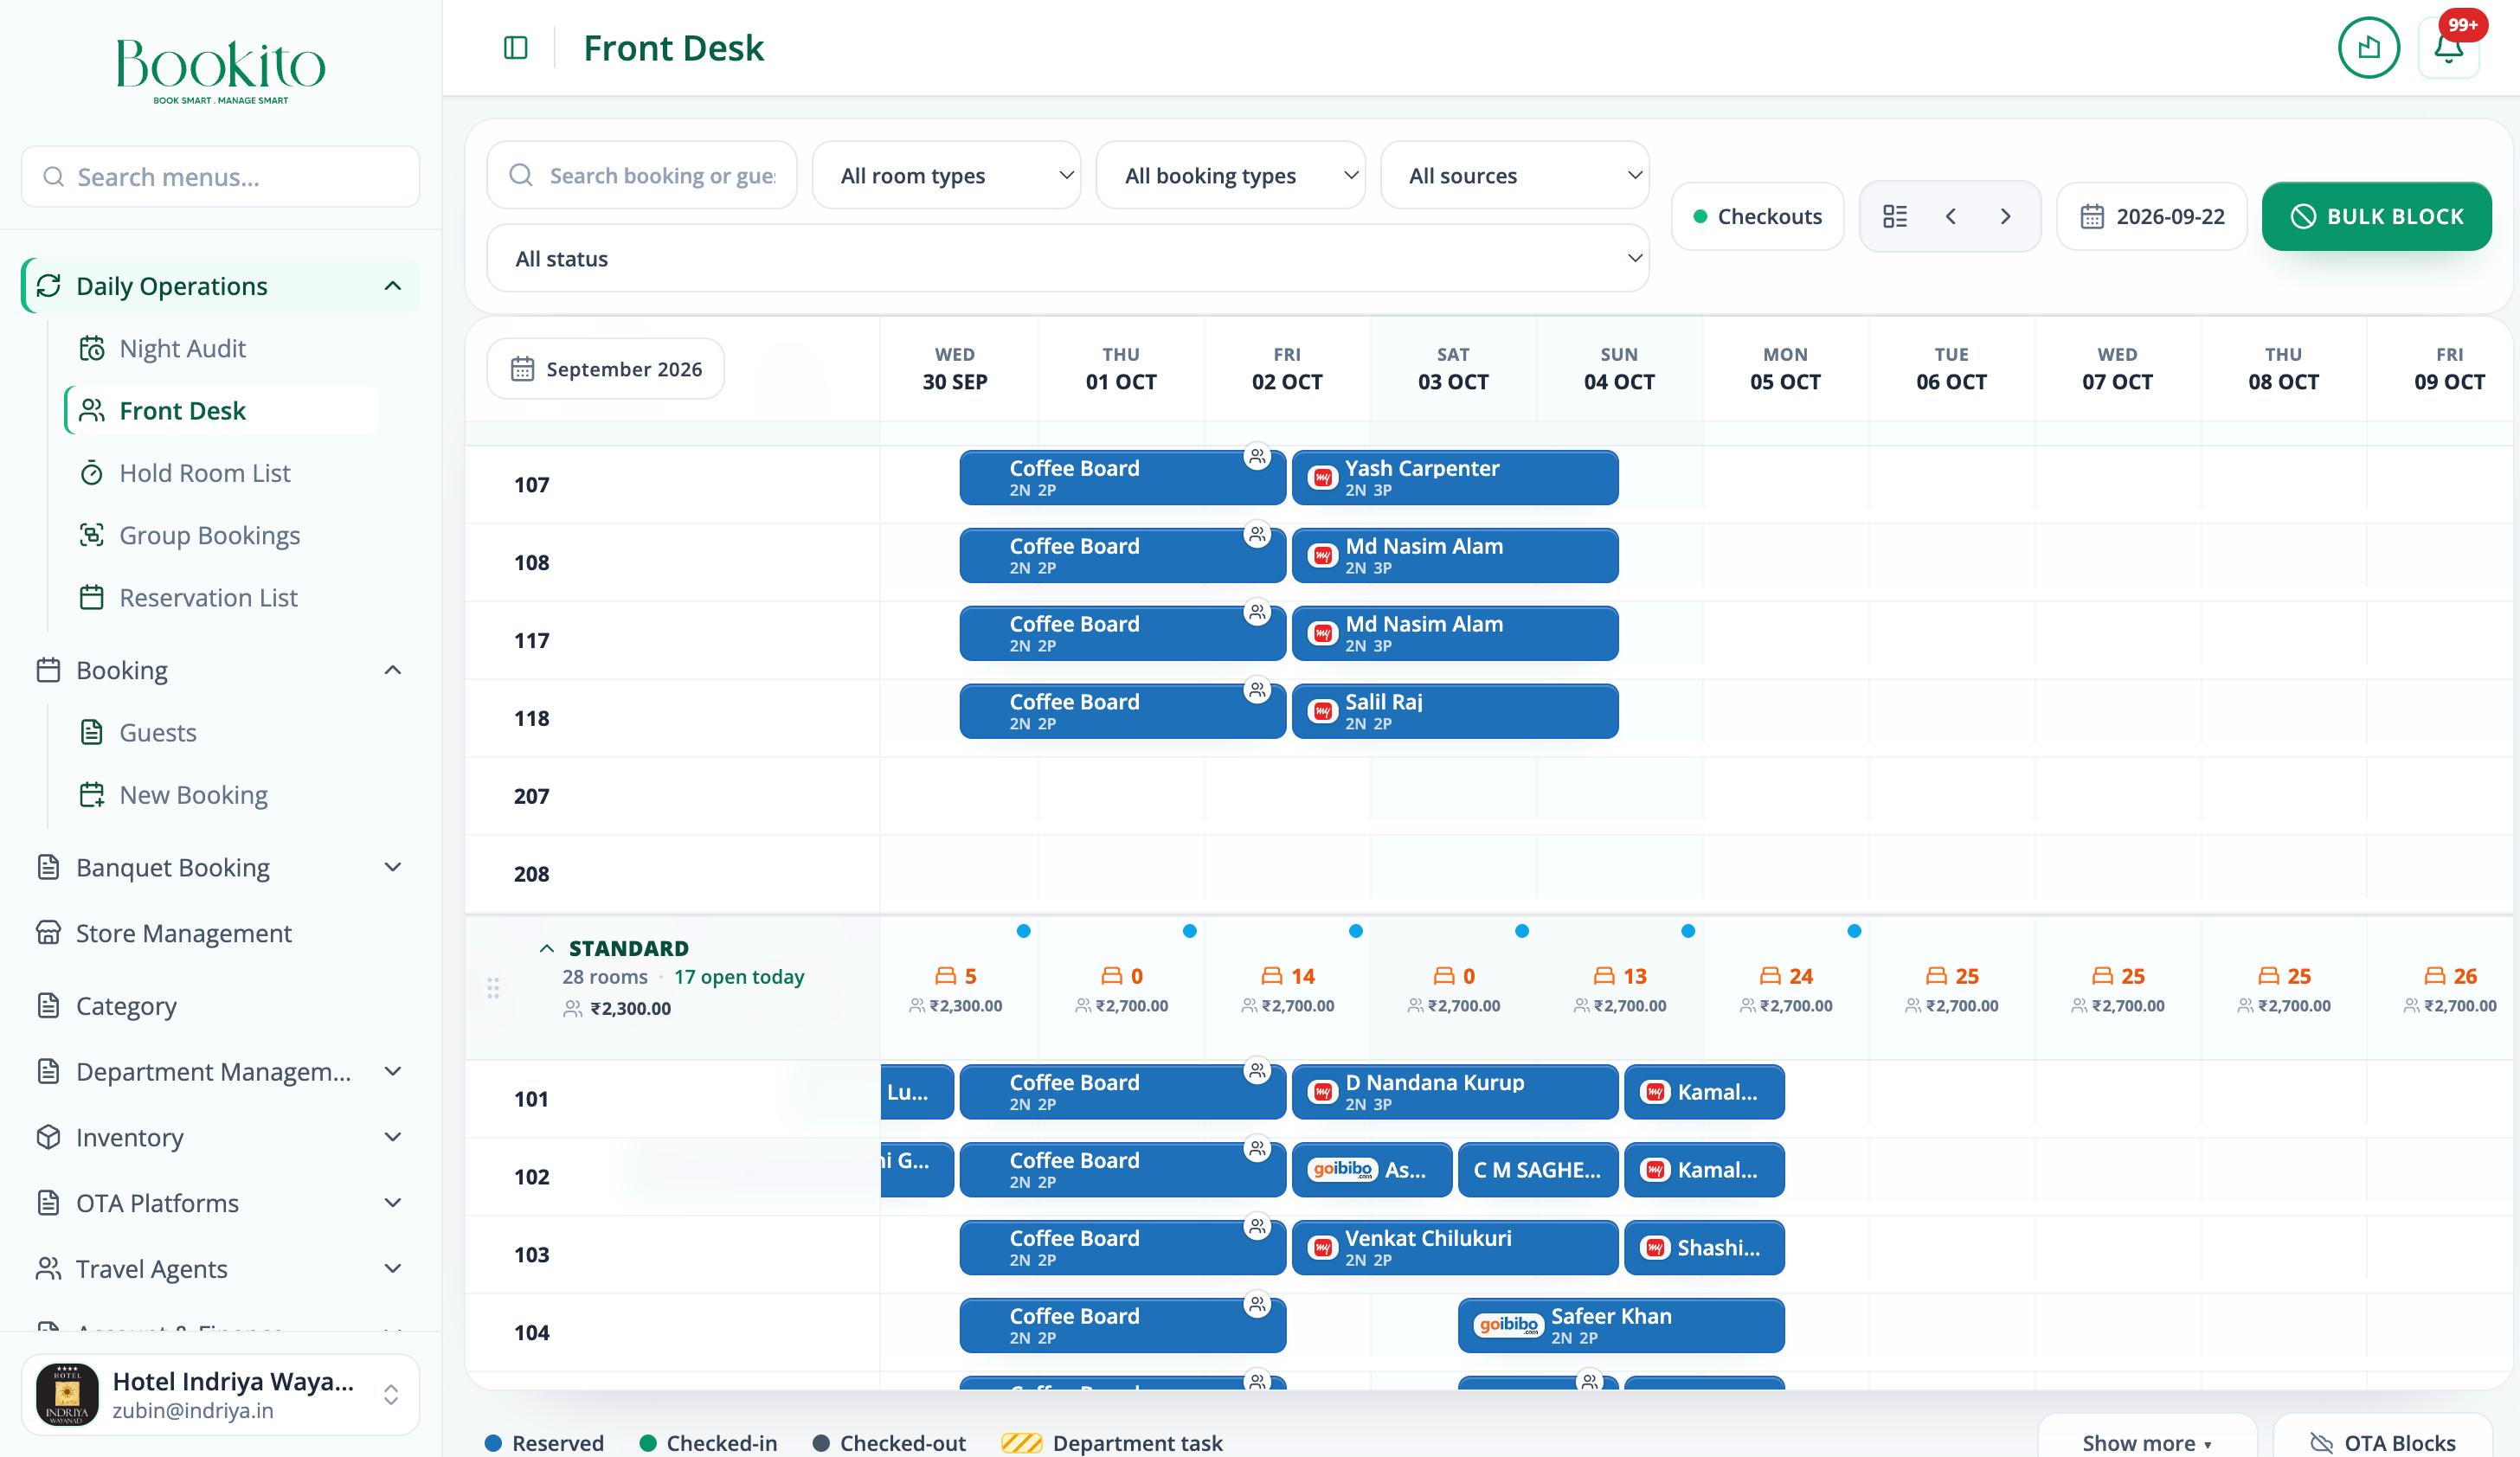Go to next dates arrow
This screenshot has width=2520, height=1457.
click(x=2005, y=216)
